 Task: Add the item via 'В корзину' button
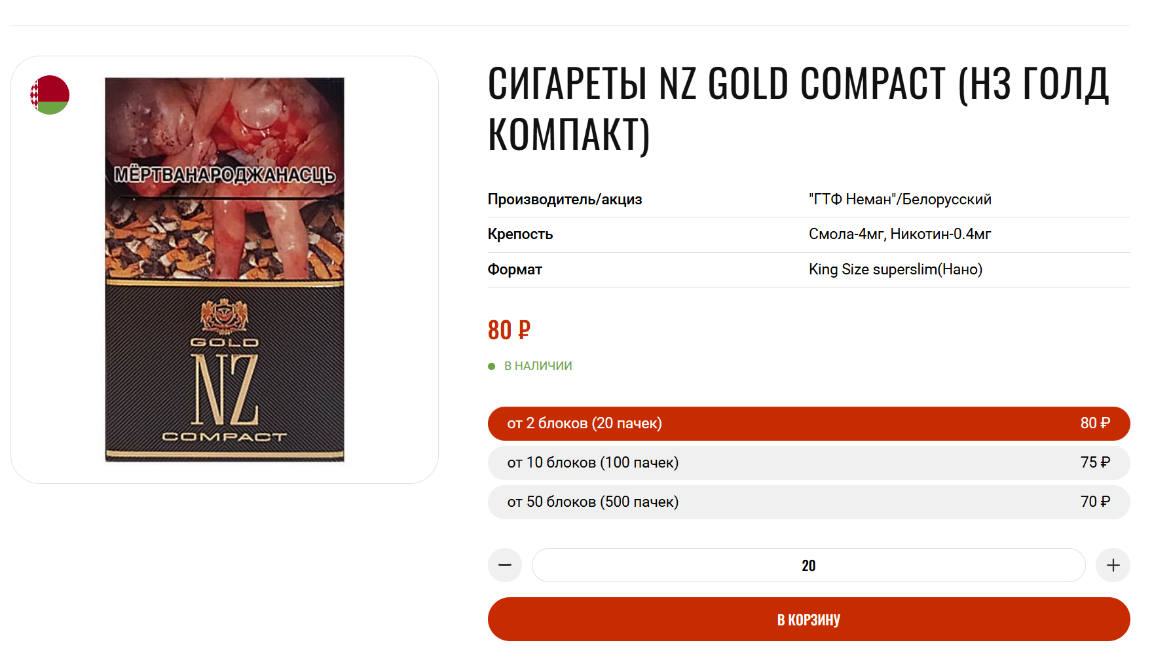click(x=809, y=619)
